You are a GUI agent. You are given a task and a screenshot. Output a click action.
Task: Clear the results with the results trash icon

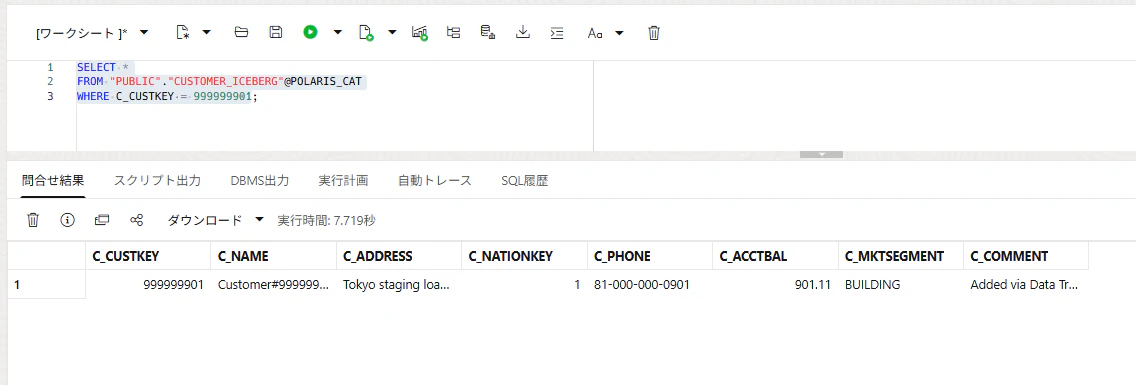pyautogui.click(x=33, y=220)
